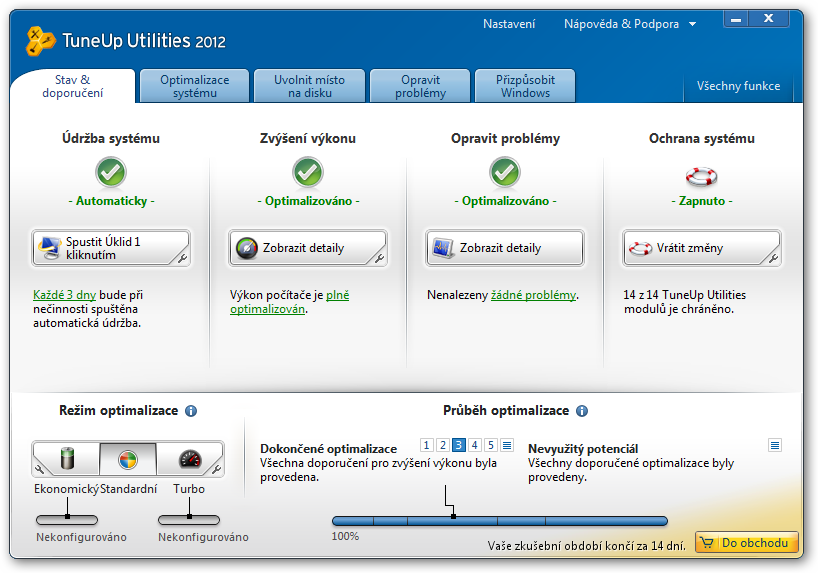Viewport: 818px width, 573px height.
Task: Select highlighted optimization step 3
Action: click(459, 445)
